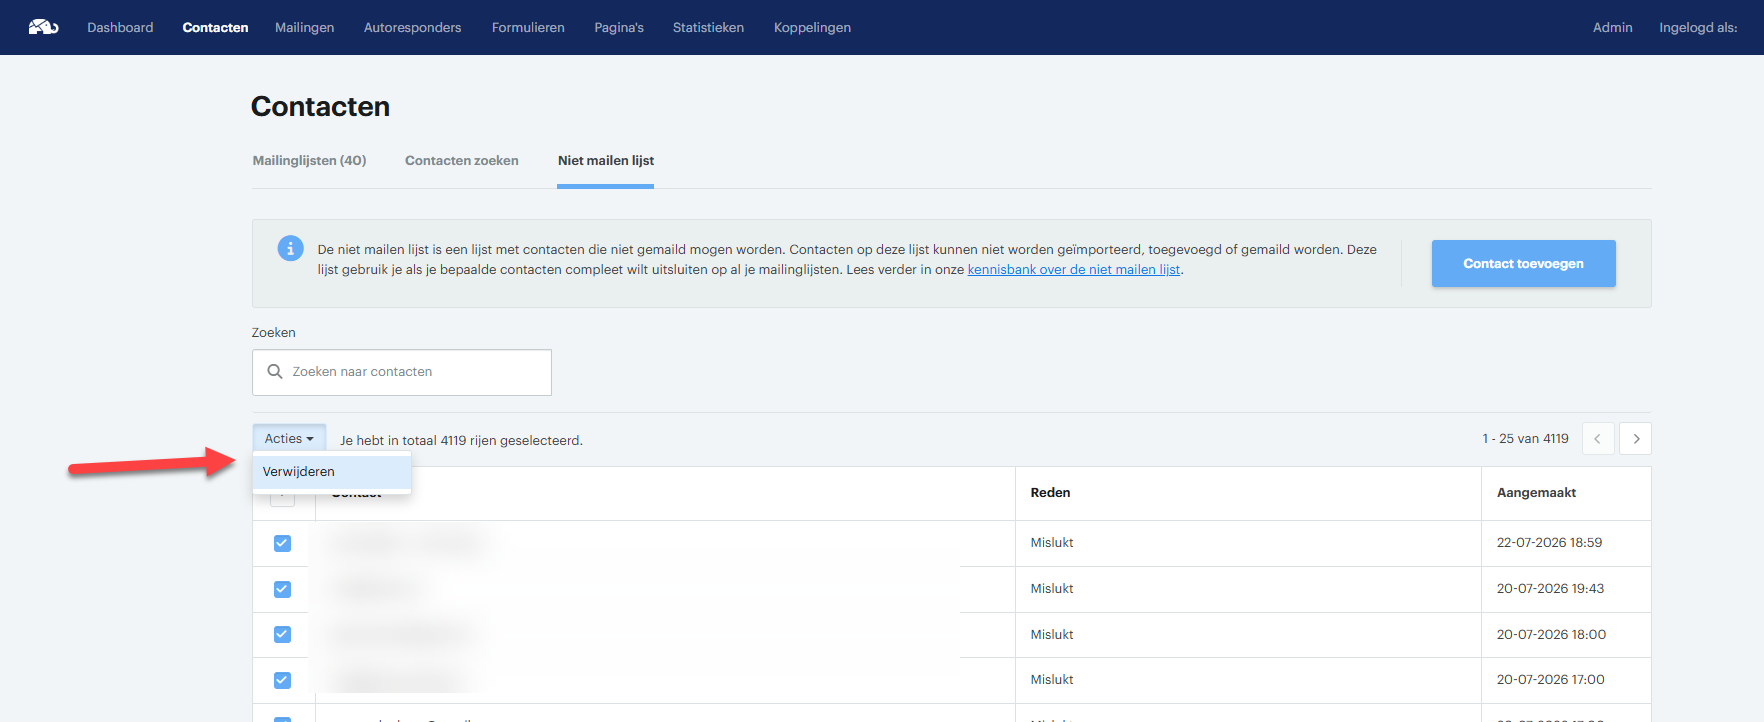1764x722 pixels.
Task: Click the blue info icon in notice
Action: 290,248
